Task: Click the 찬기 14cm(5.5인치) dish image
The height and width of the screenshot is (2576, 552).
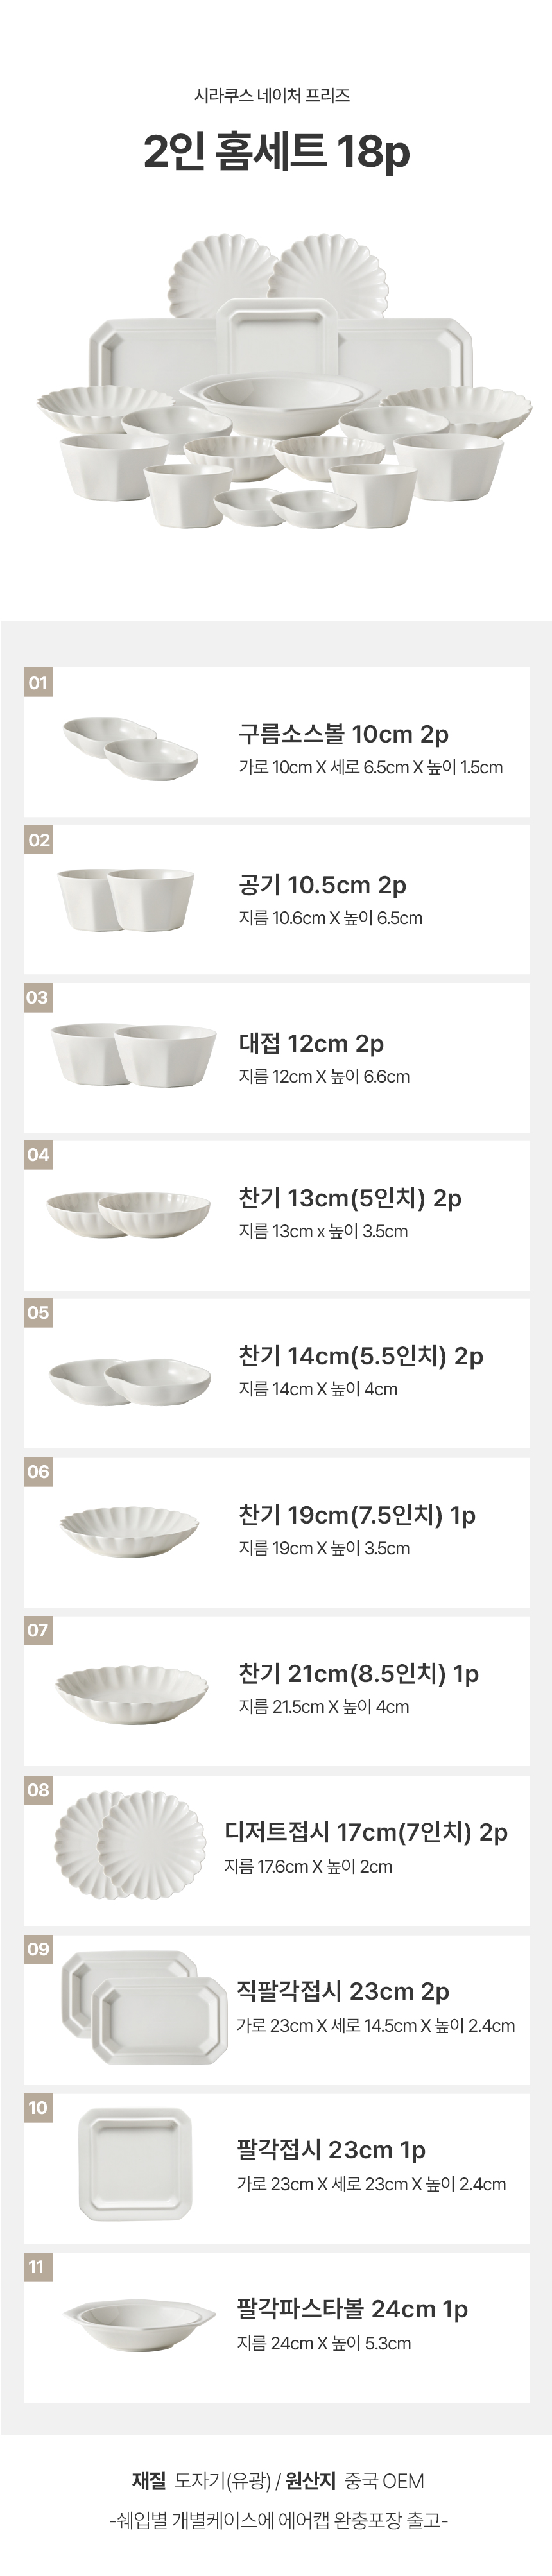Action: [x=130, y=1381]
